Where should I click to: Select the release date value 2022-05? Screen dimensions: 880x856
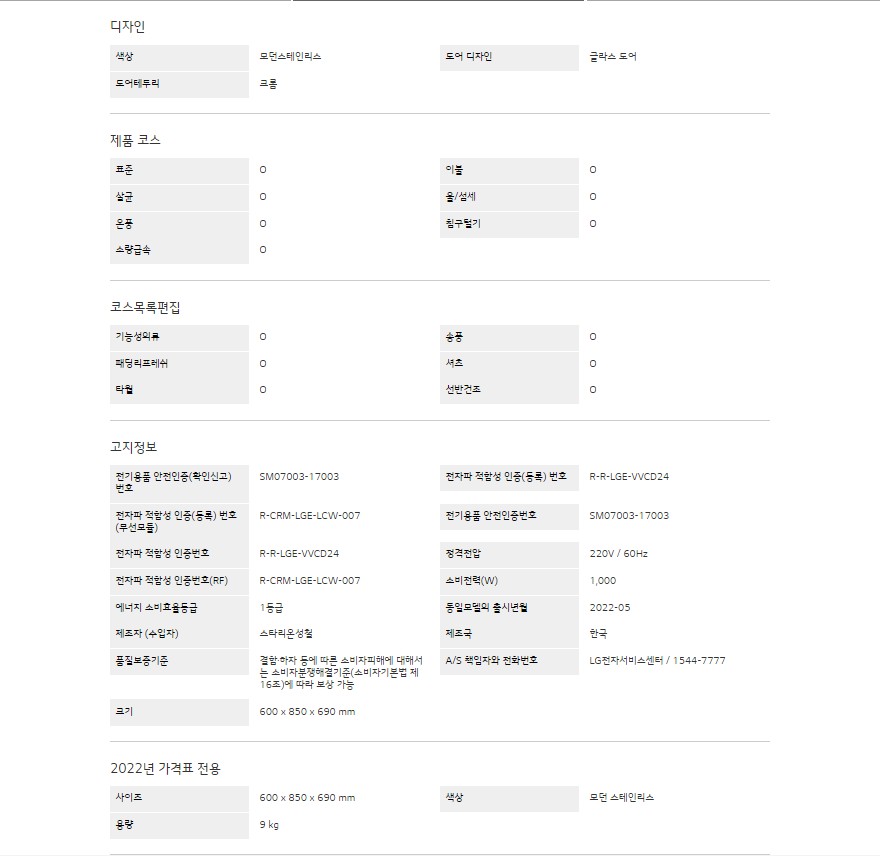pos(609,607)
